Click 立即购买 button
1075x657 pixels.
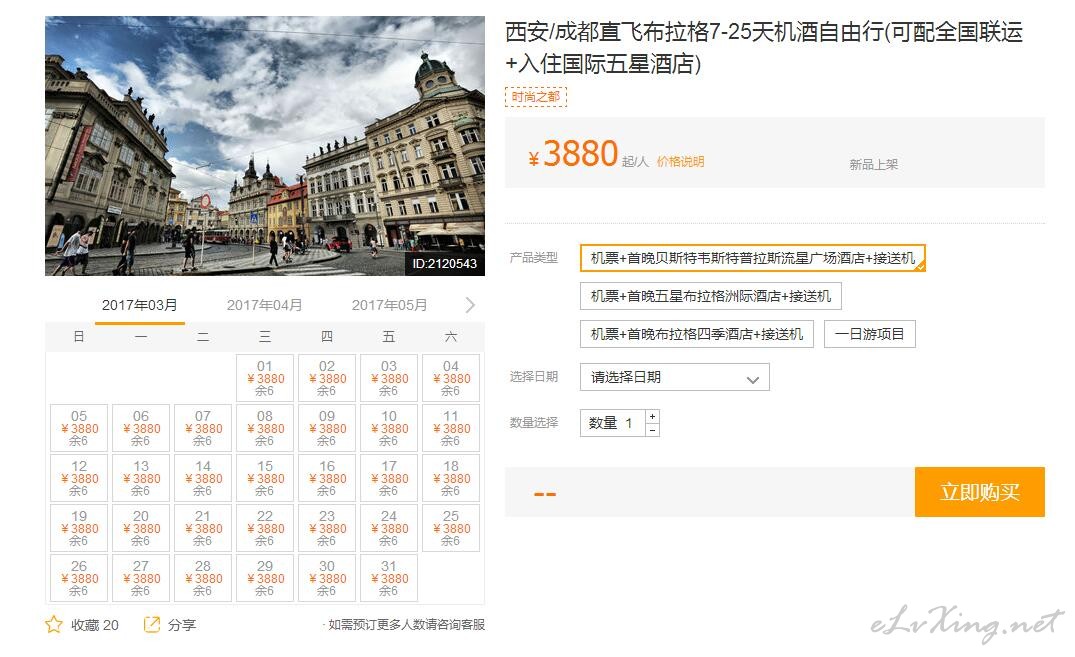point(980,492)
